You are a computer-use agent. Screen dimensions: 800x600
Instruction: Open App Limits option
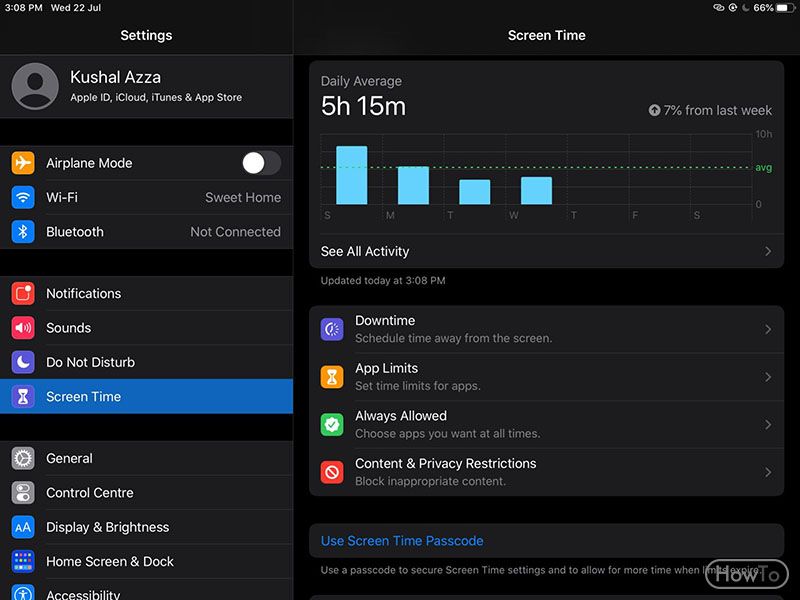point(546,377)
